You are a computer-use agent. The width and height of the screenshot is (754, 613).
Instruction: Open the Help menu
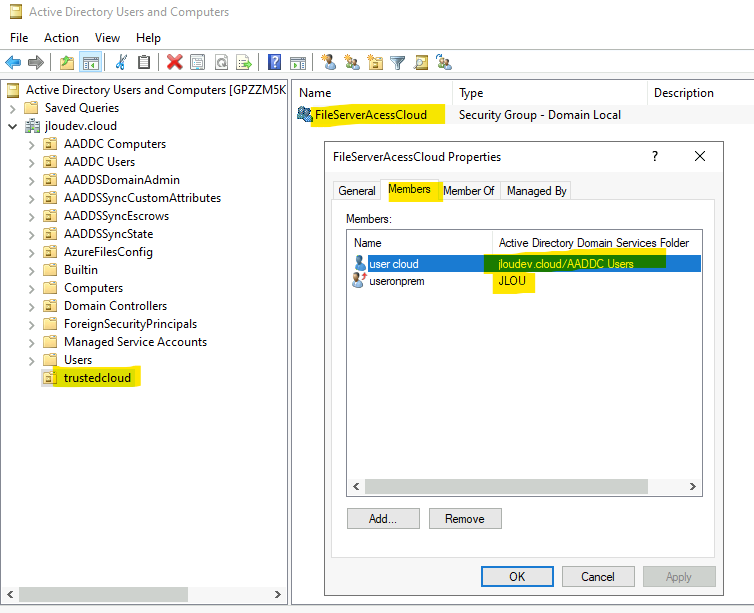[x=148, y=38]
